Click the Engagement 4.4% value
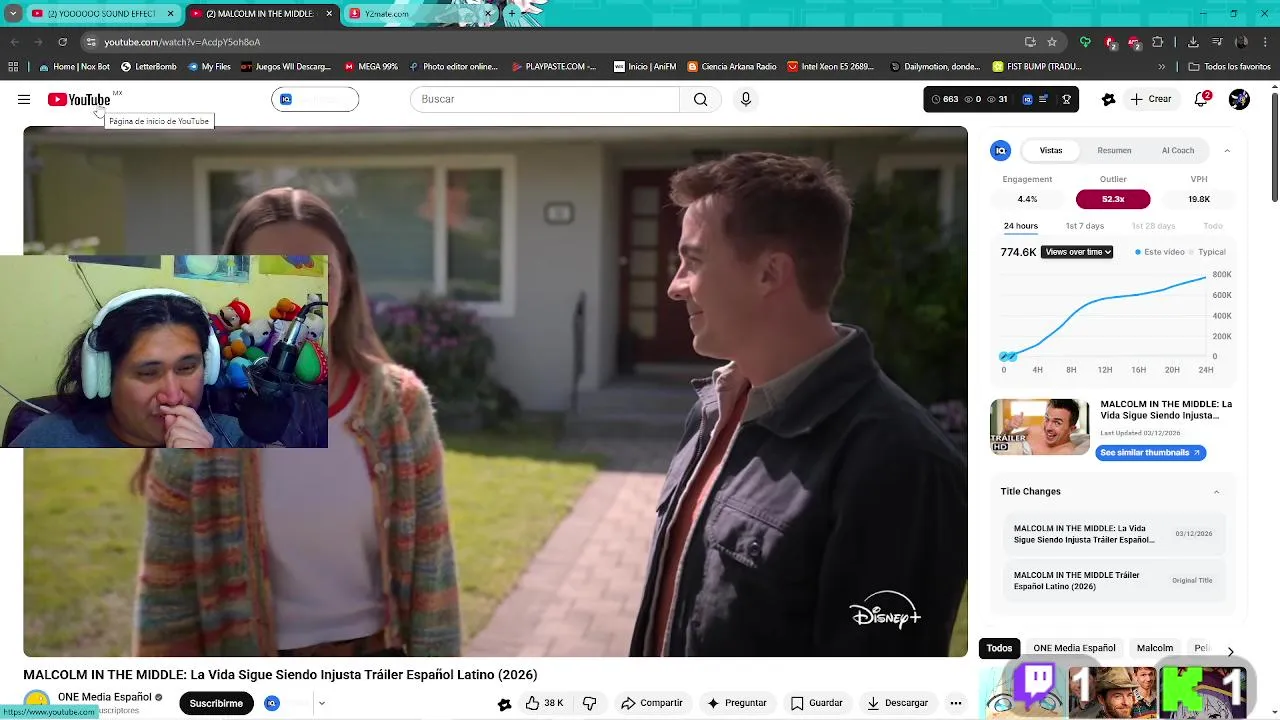This screenshot has height=720, width=1280. [1027, 199]
